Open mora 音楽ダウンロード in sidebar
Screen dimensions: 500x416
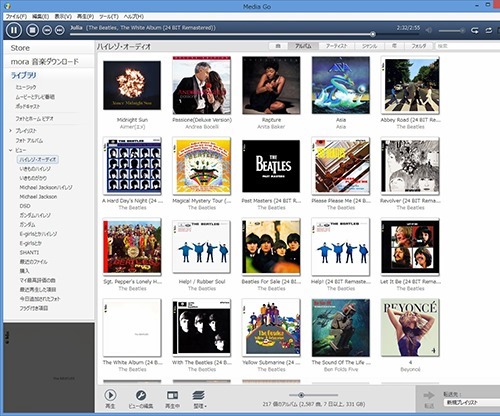(x=45, y=62)
